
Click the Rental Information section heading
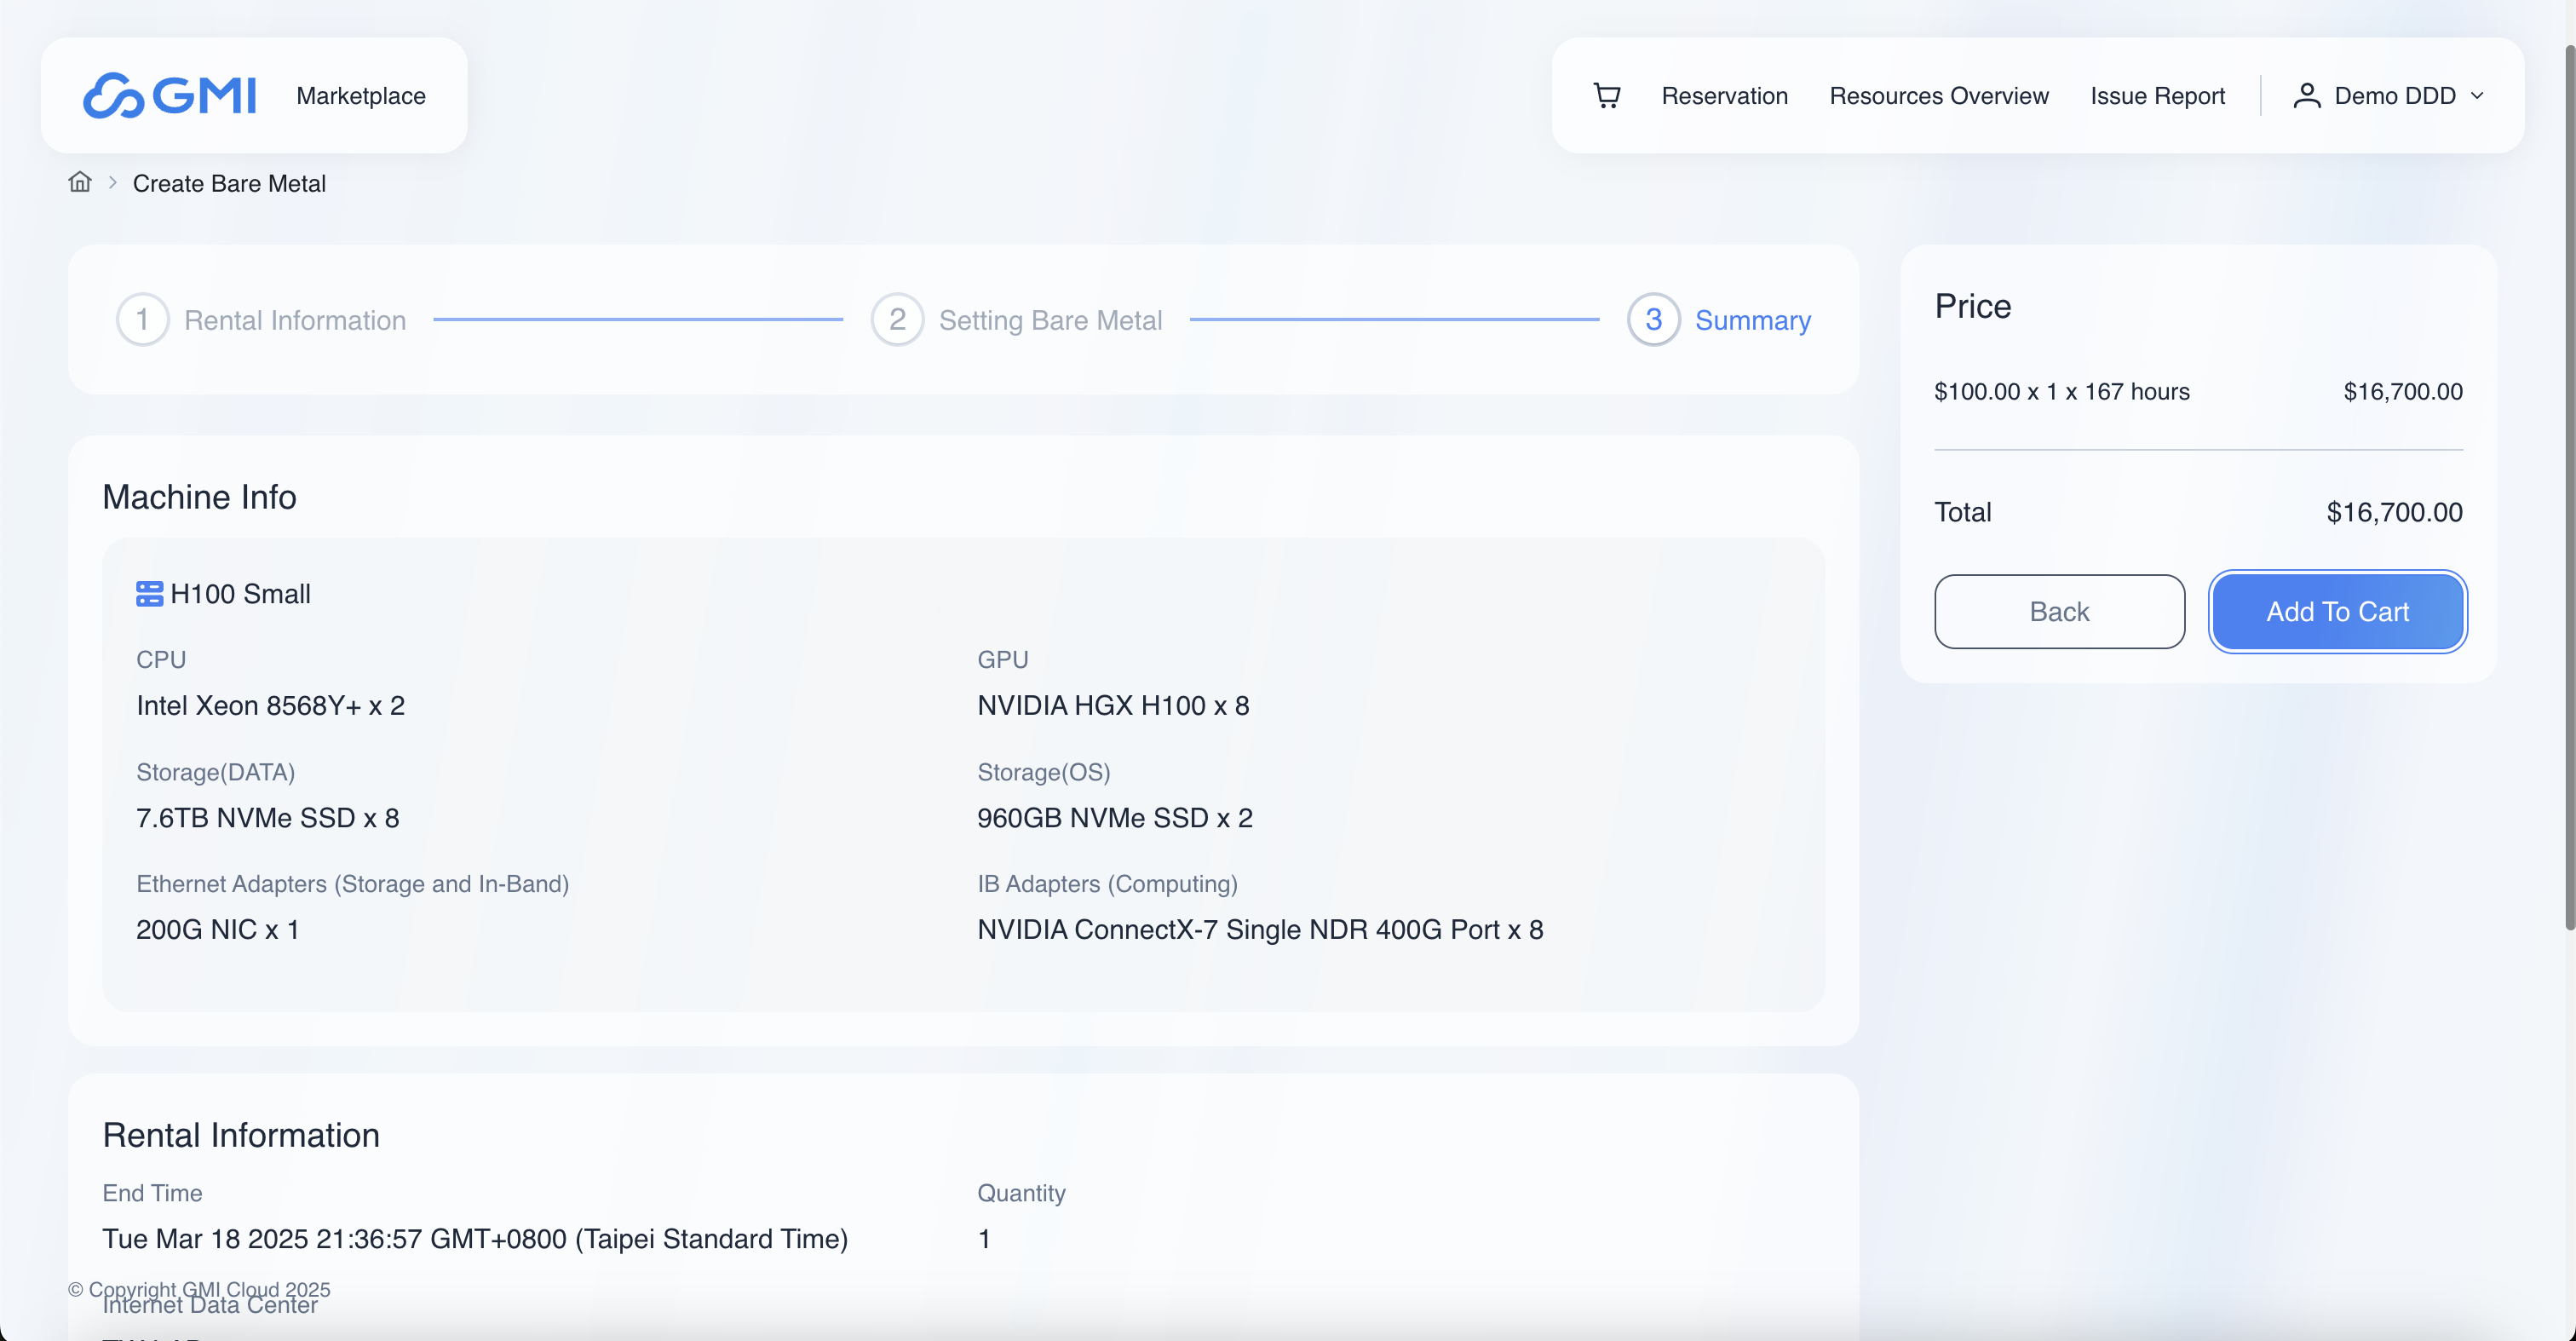click(x=241, y=1135)
